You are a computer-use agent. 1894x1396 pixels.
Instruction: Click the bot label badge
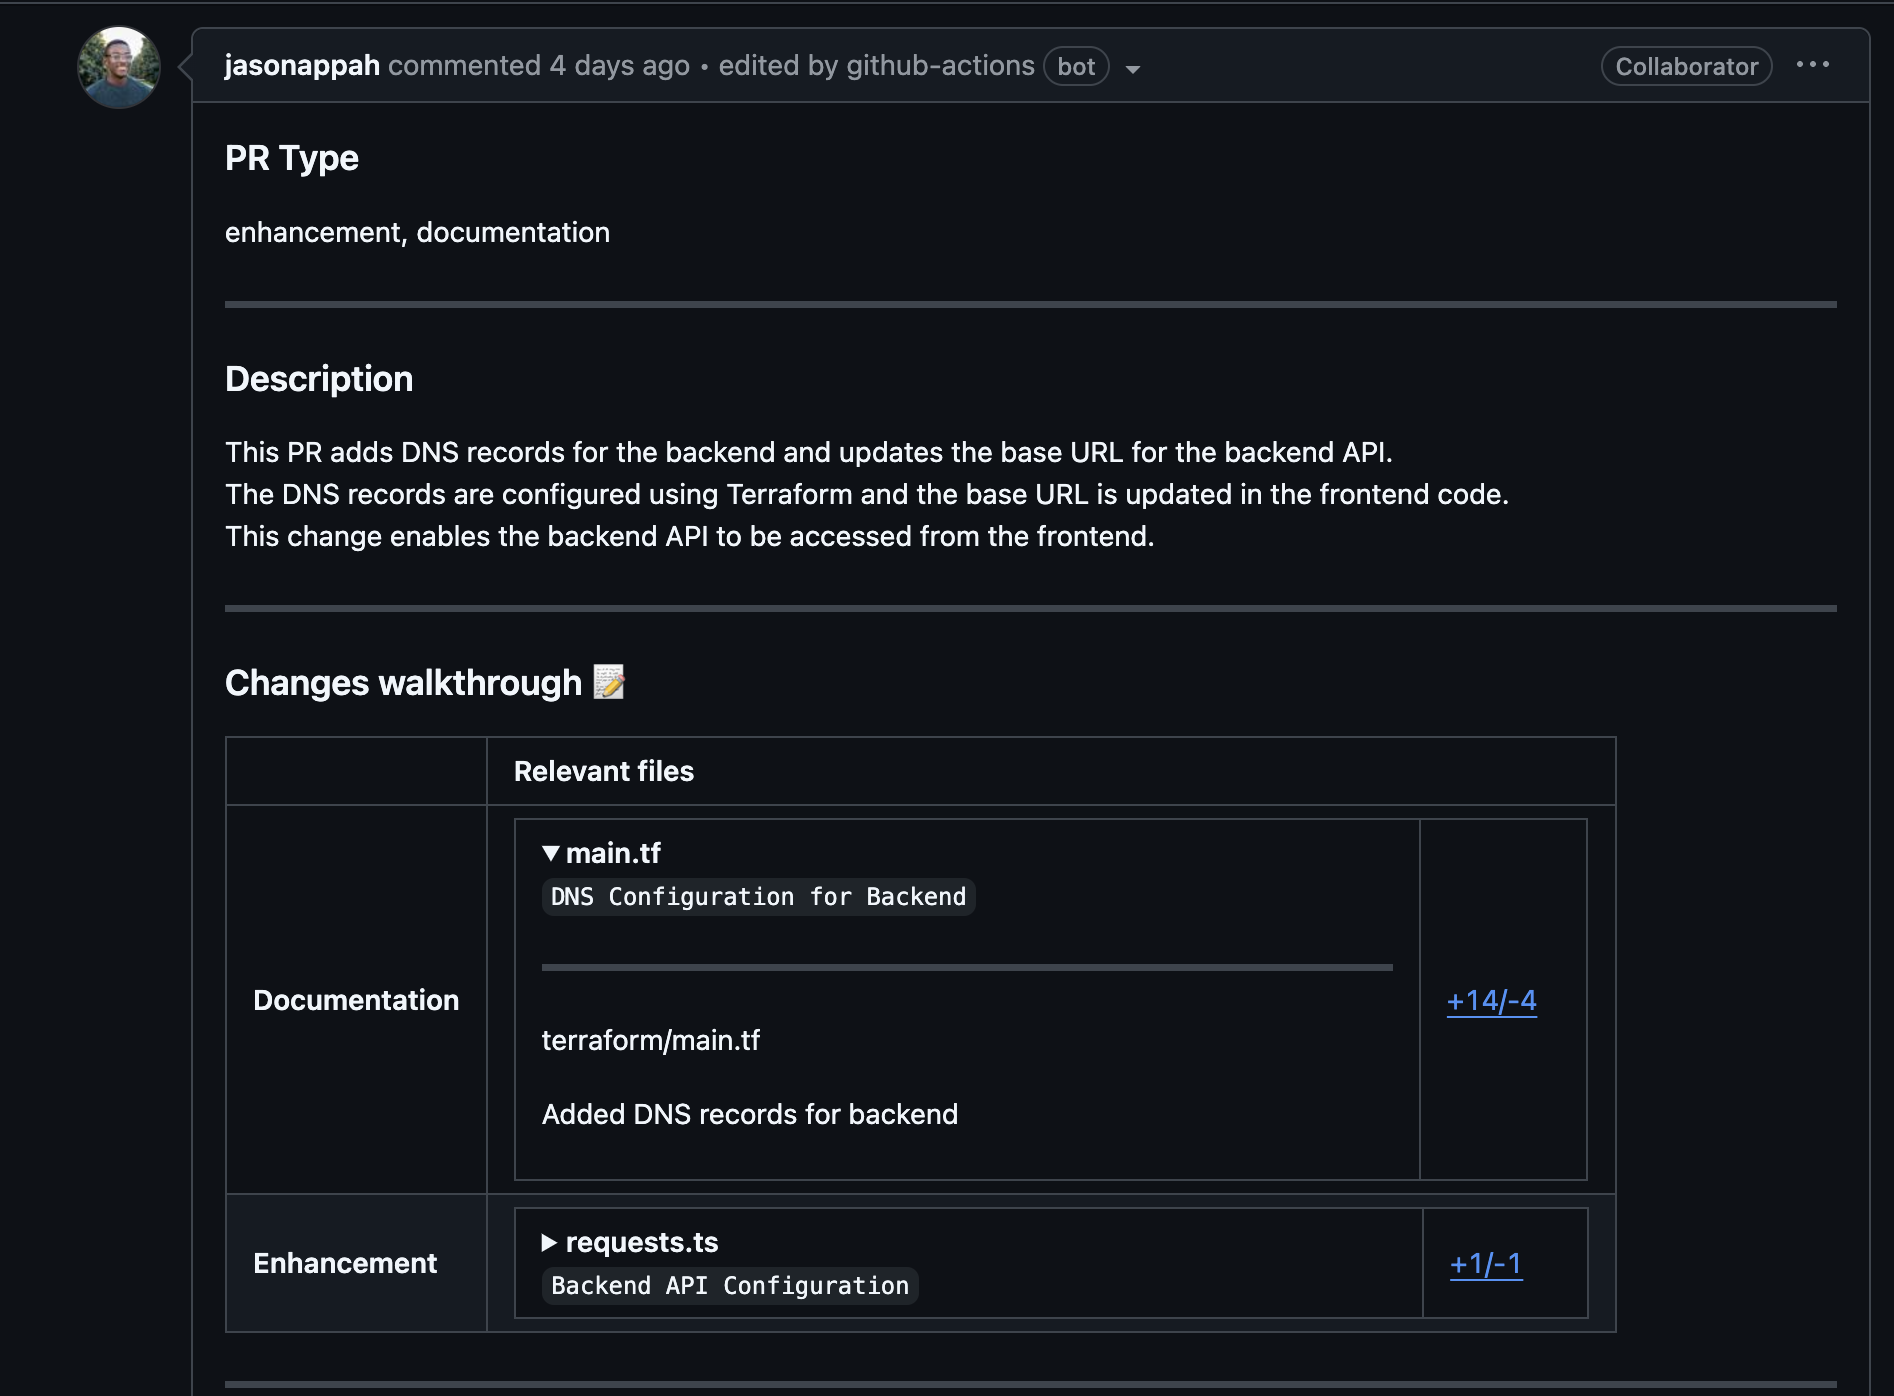(1076, 67)
